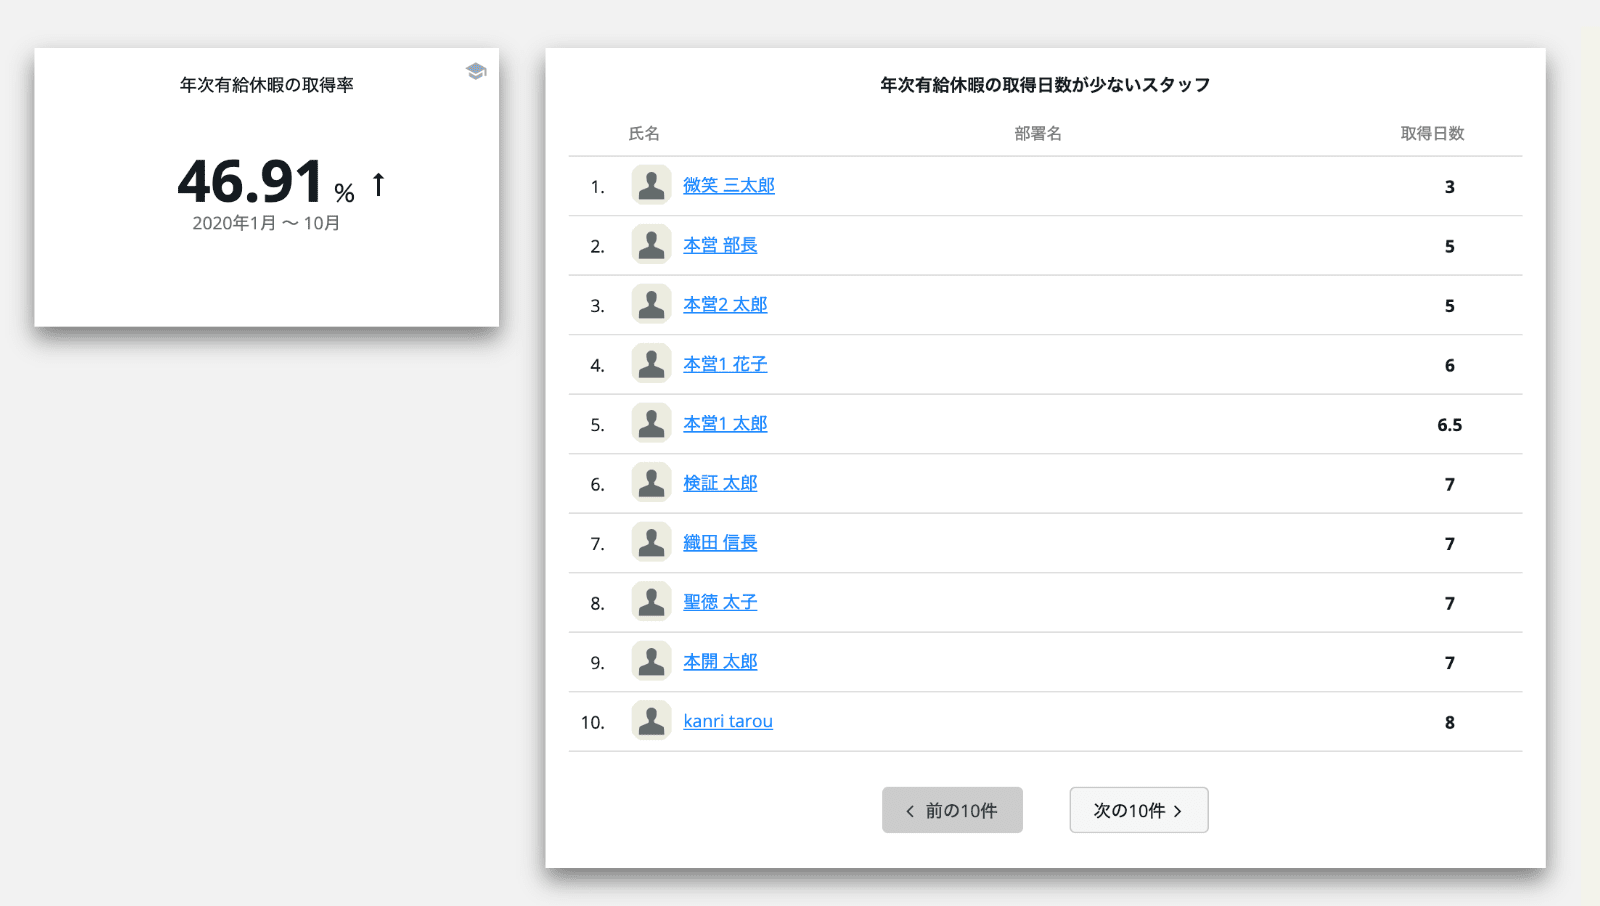Open staff link 本営1 花子
The width and height of the screenshot is (1600, 906).
(725, 364)
